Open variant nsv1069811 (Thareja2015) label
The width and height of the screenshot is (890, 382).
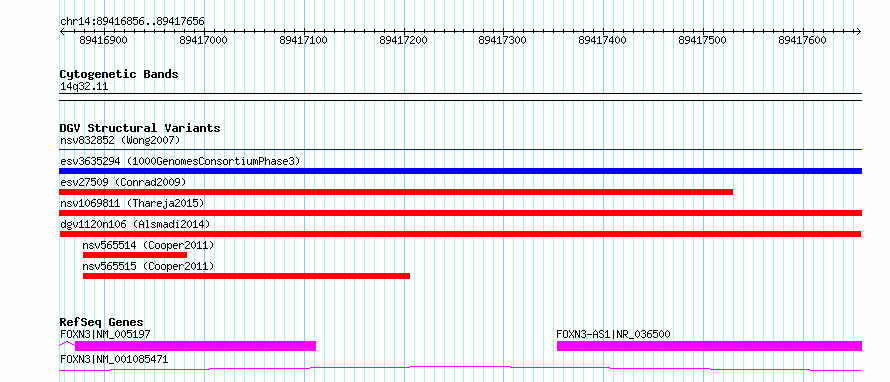click(x=132, y=203)
